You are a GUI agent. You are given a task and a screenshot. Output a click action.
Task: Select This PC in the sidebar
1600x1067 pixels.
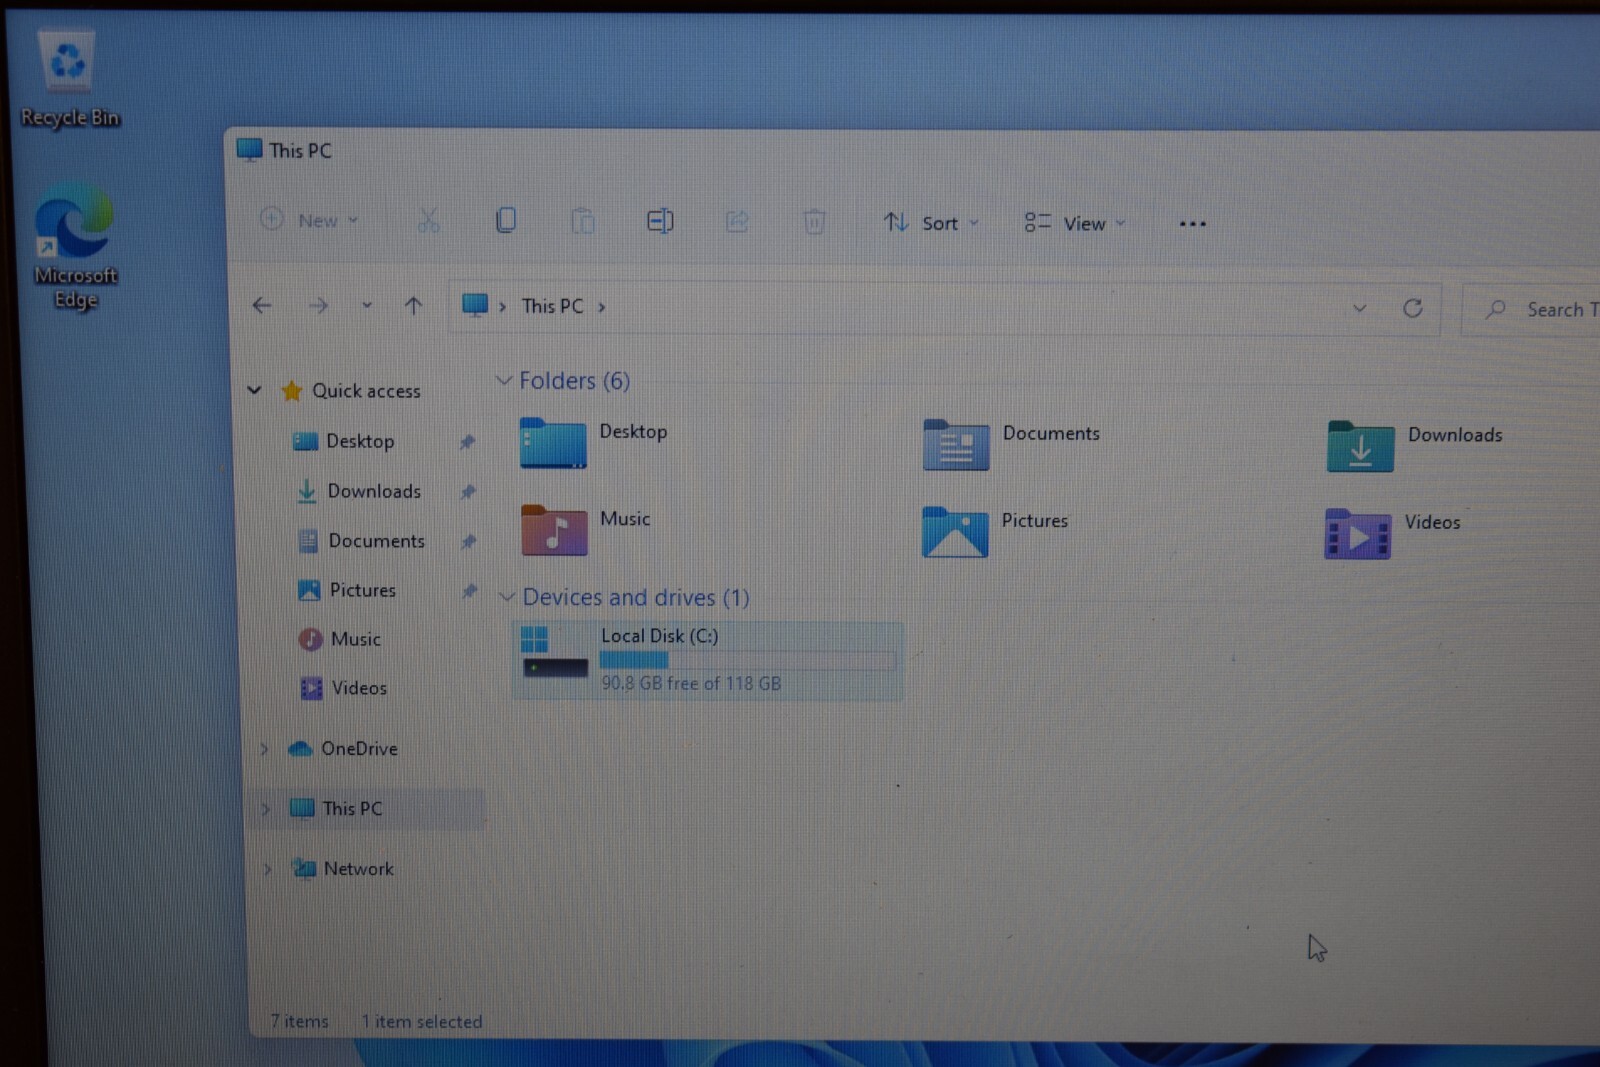click(352, 809)
